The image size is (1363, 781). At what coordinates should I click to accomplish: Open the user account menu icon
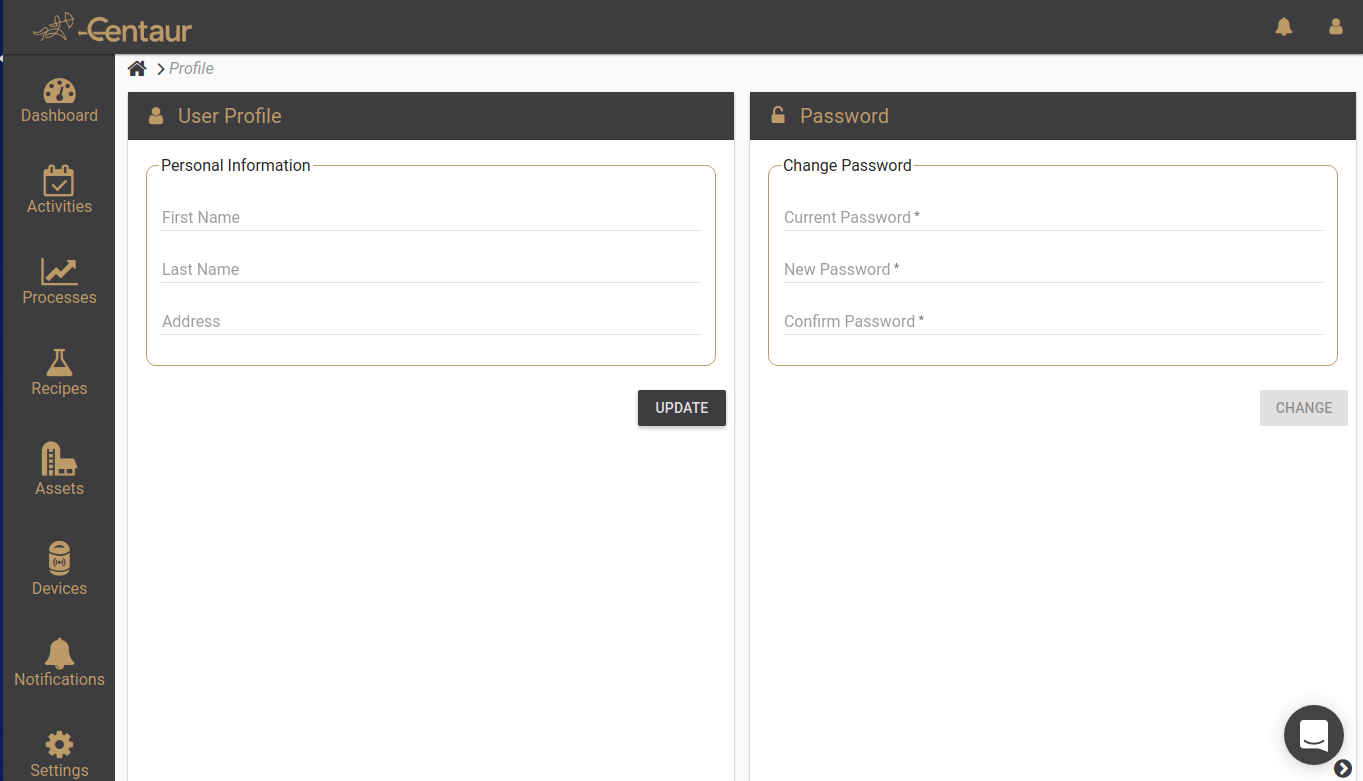tap(1335, 27)
